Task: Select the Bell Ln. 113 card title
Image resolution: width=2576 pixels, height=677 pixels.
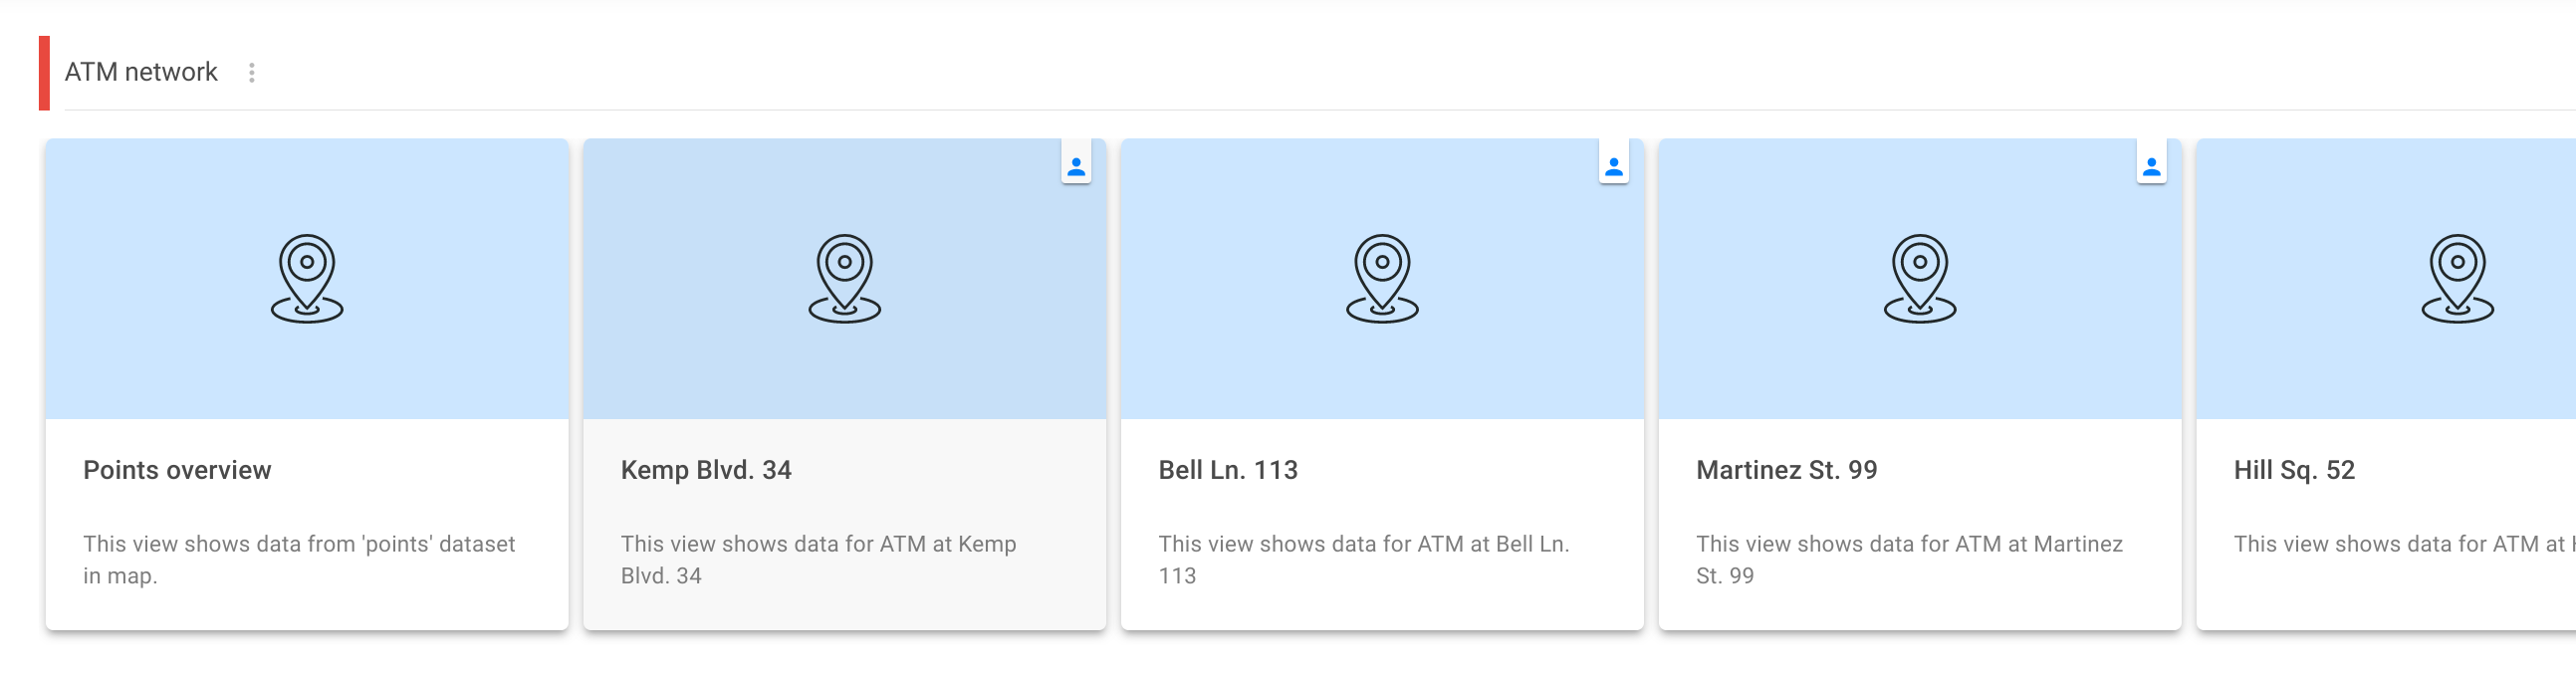Action: [x=1228, y=470]
